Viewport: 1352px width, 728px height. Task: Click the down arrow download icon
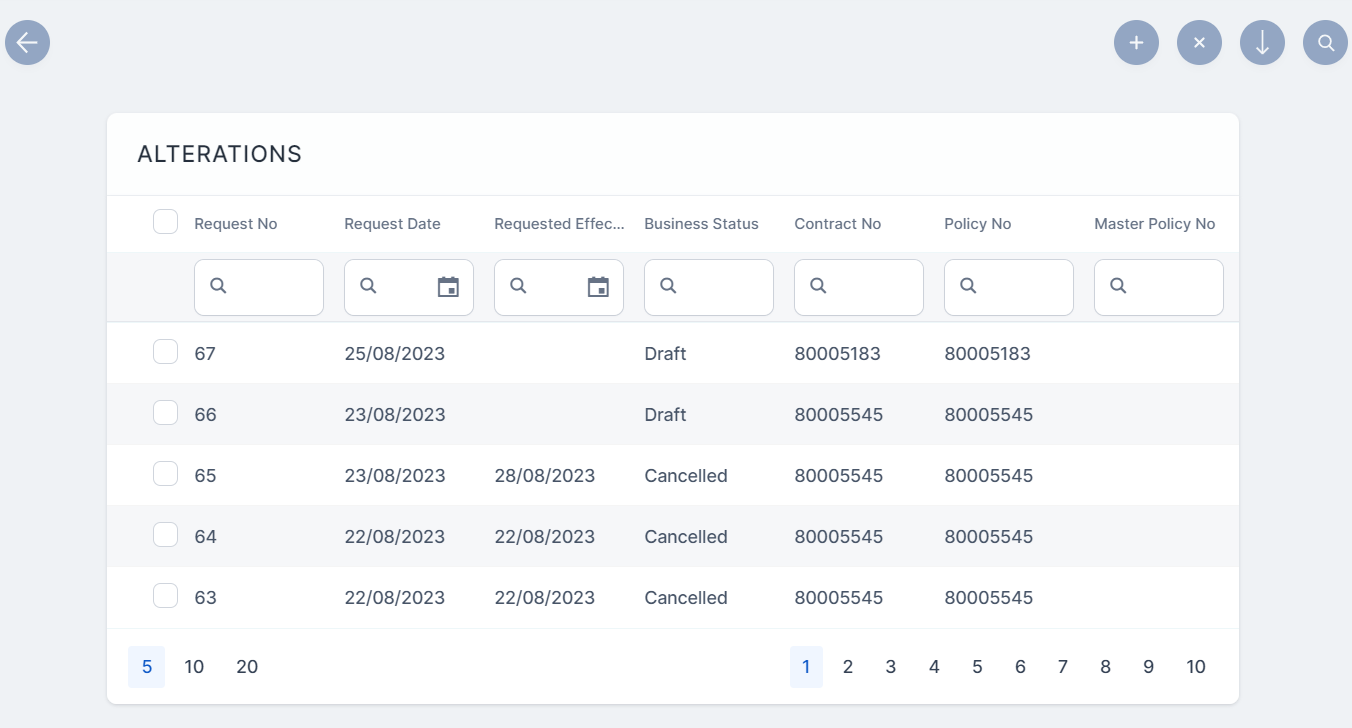click(x=1262, y=43)
